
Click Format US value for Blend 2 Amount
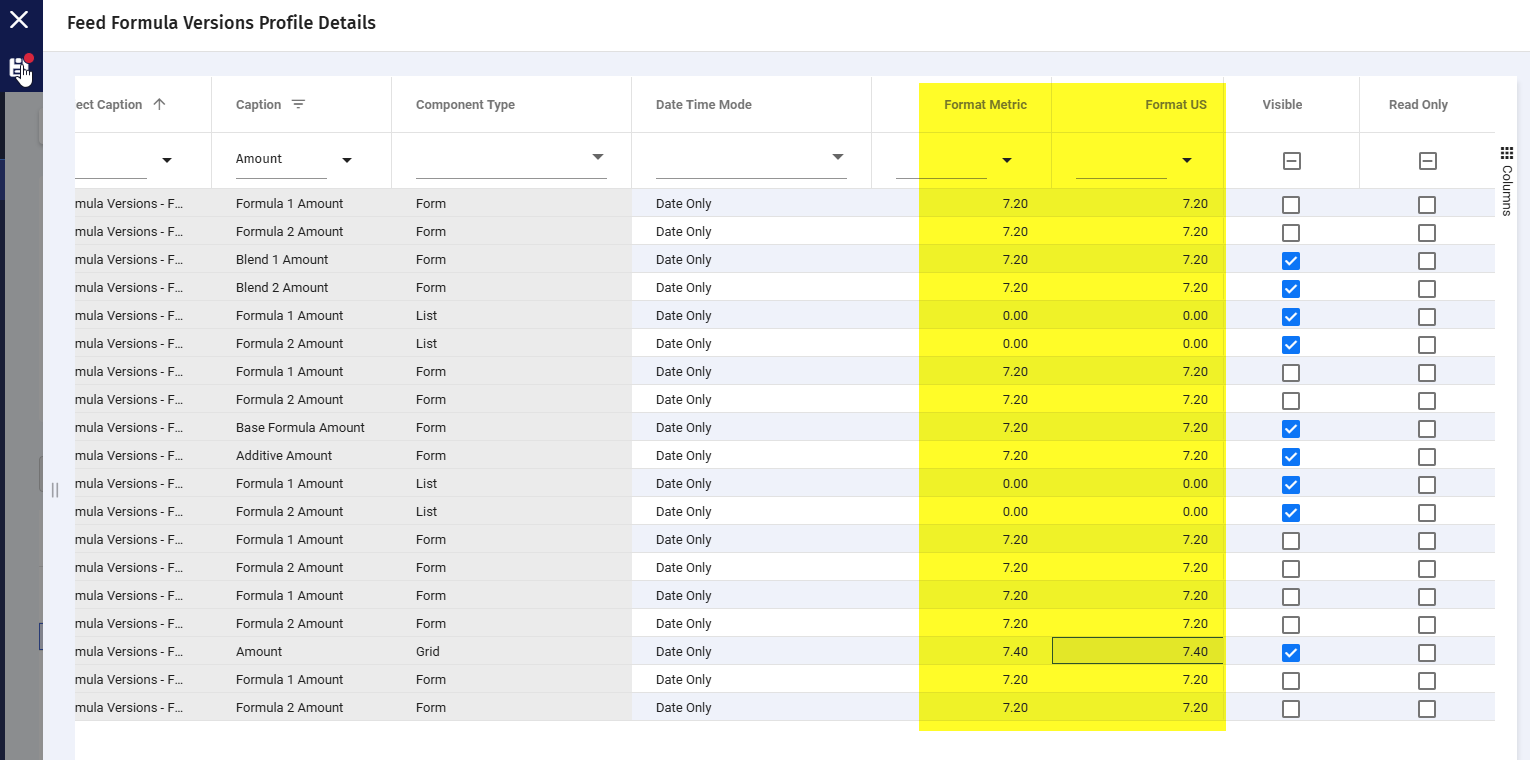(x=1195, y=287)
